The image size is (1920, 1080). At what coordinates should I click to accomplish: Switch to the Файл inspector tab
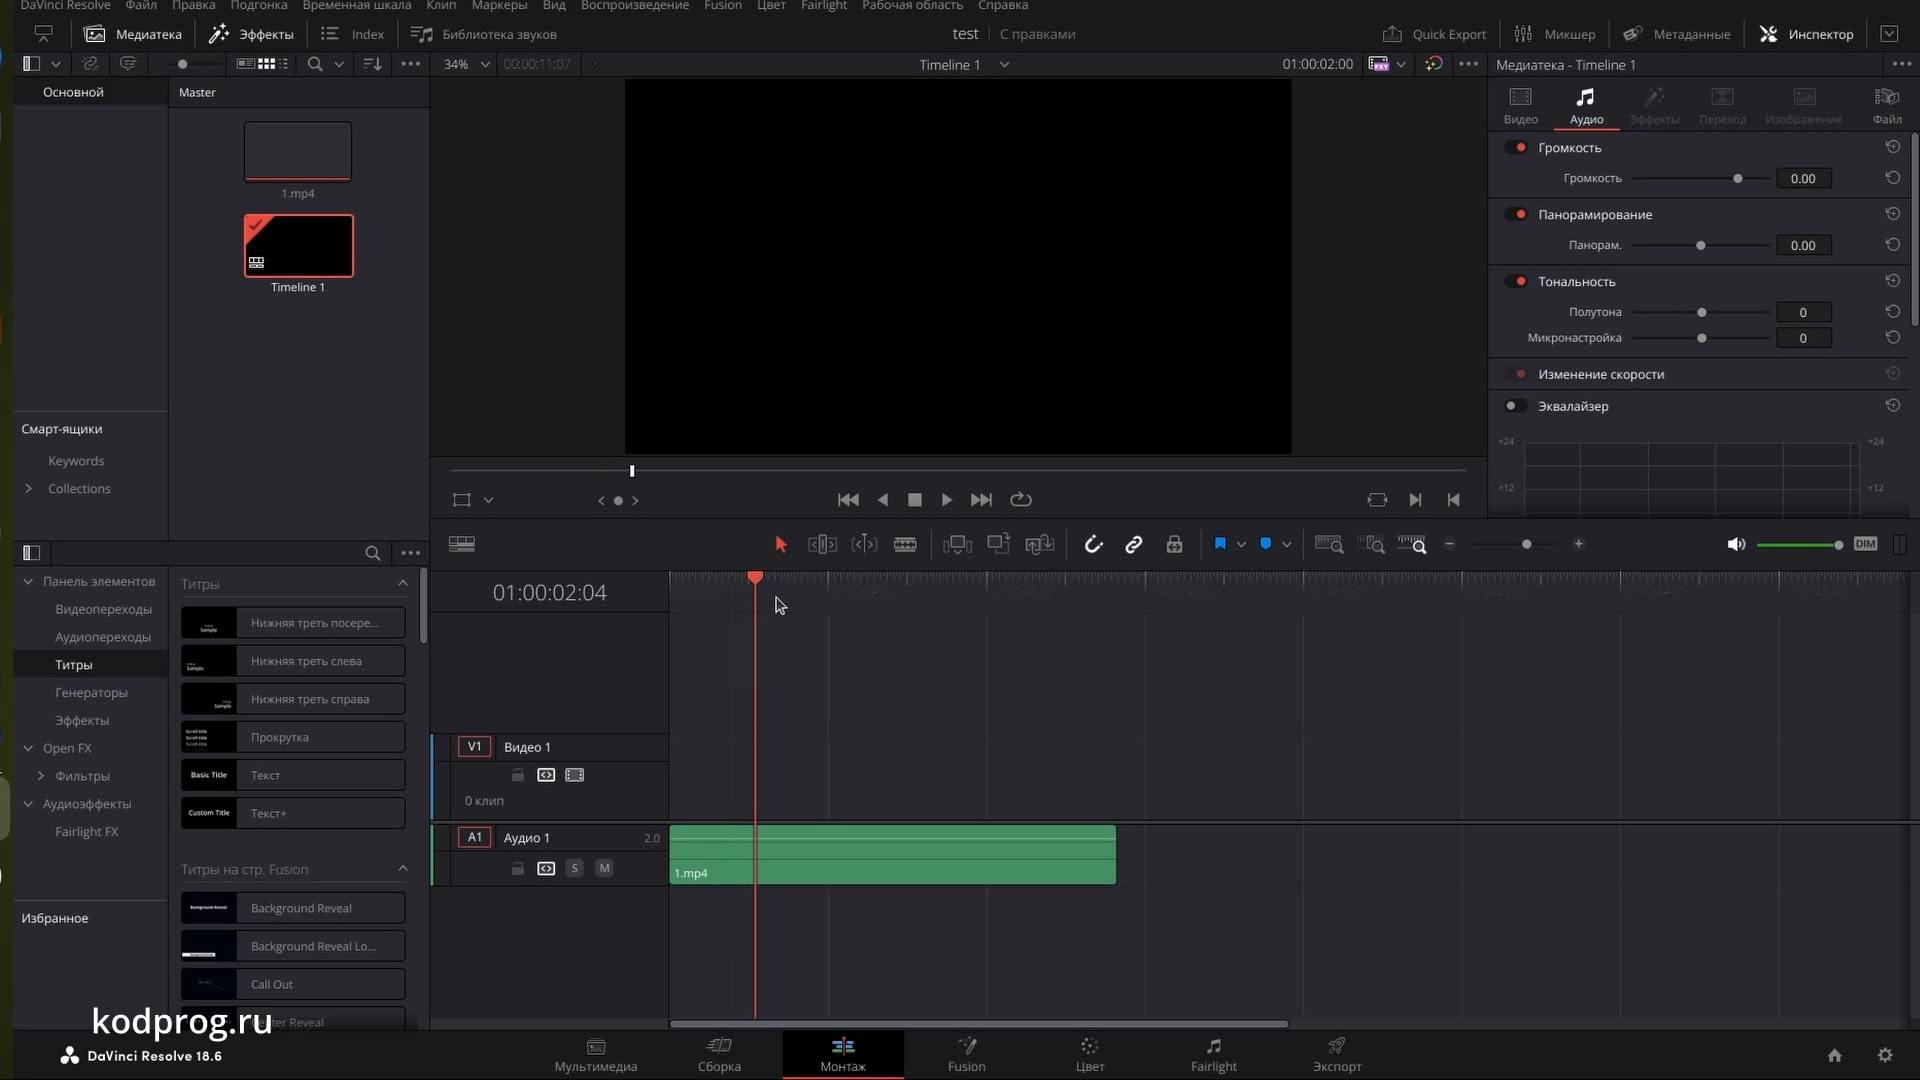click(x=1887, y=105)
